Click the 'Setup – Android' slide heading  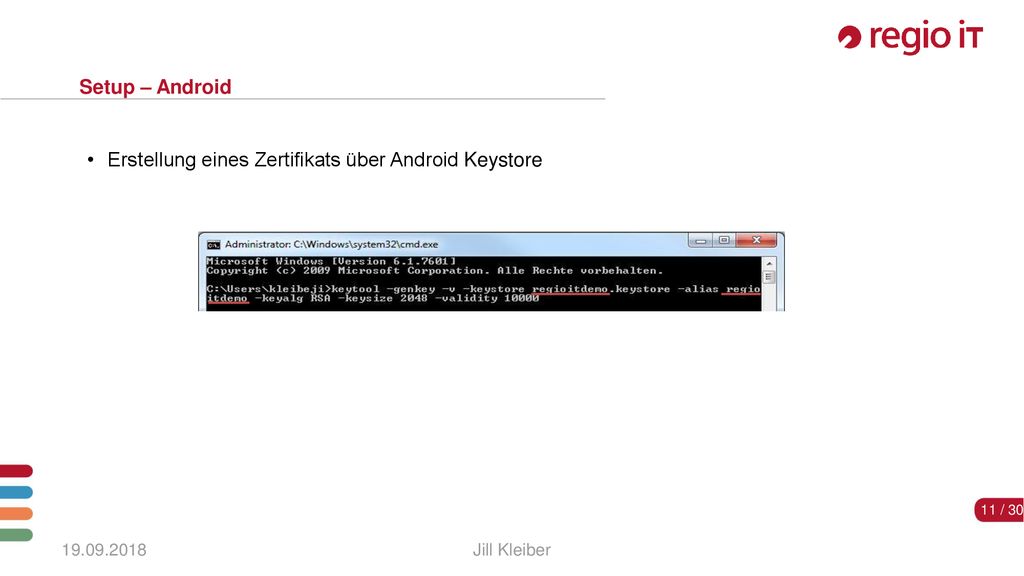(155, 87)
